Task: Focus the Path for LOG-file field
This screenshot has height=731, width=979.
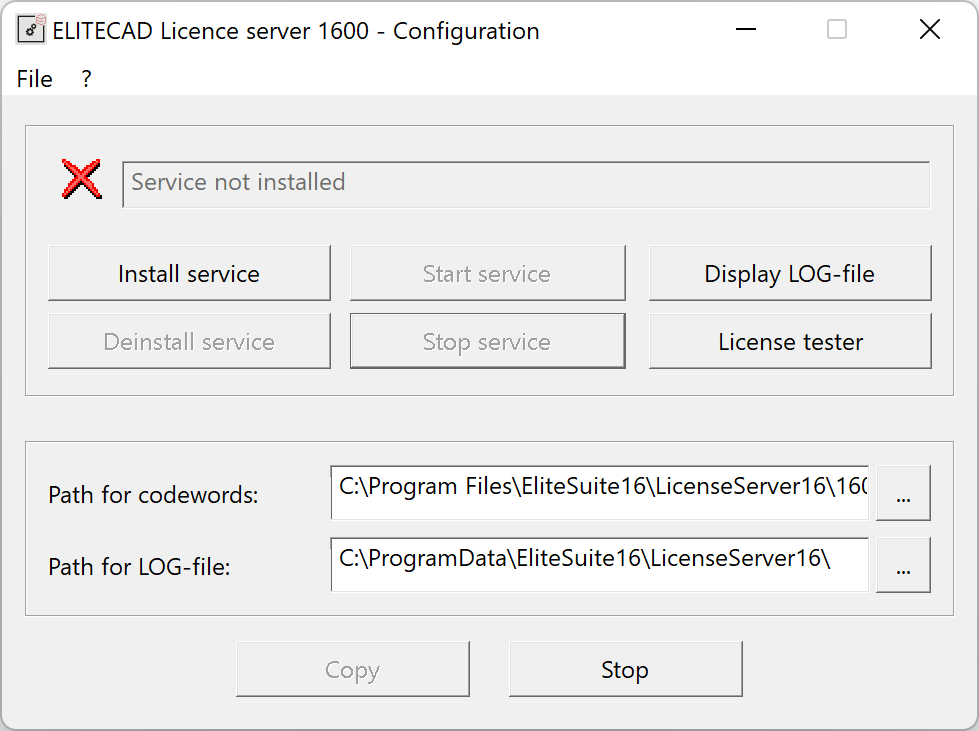Action: pos(599,564)
